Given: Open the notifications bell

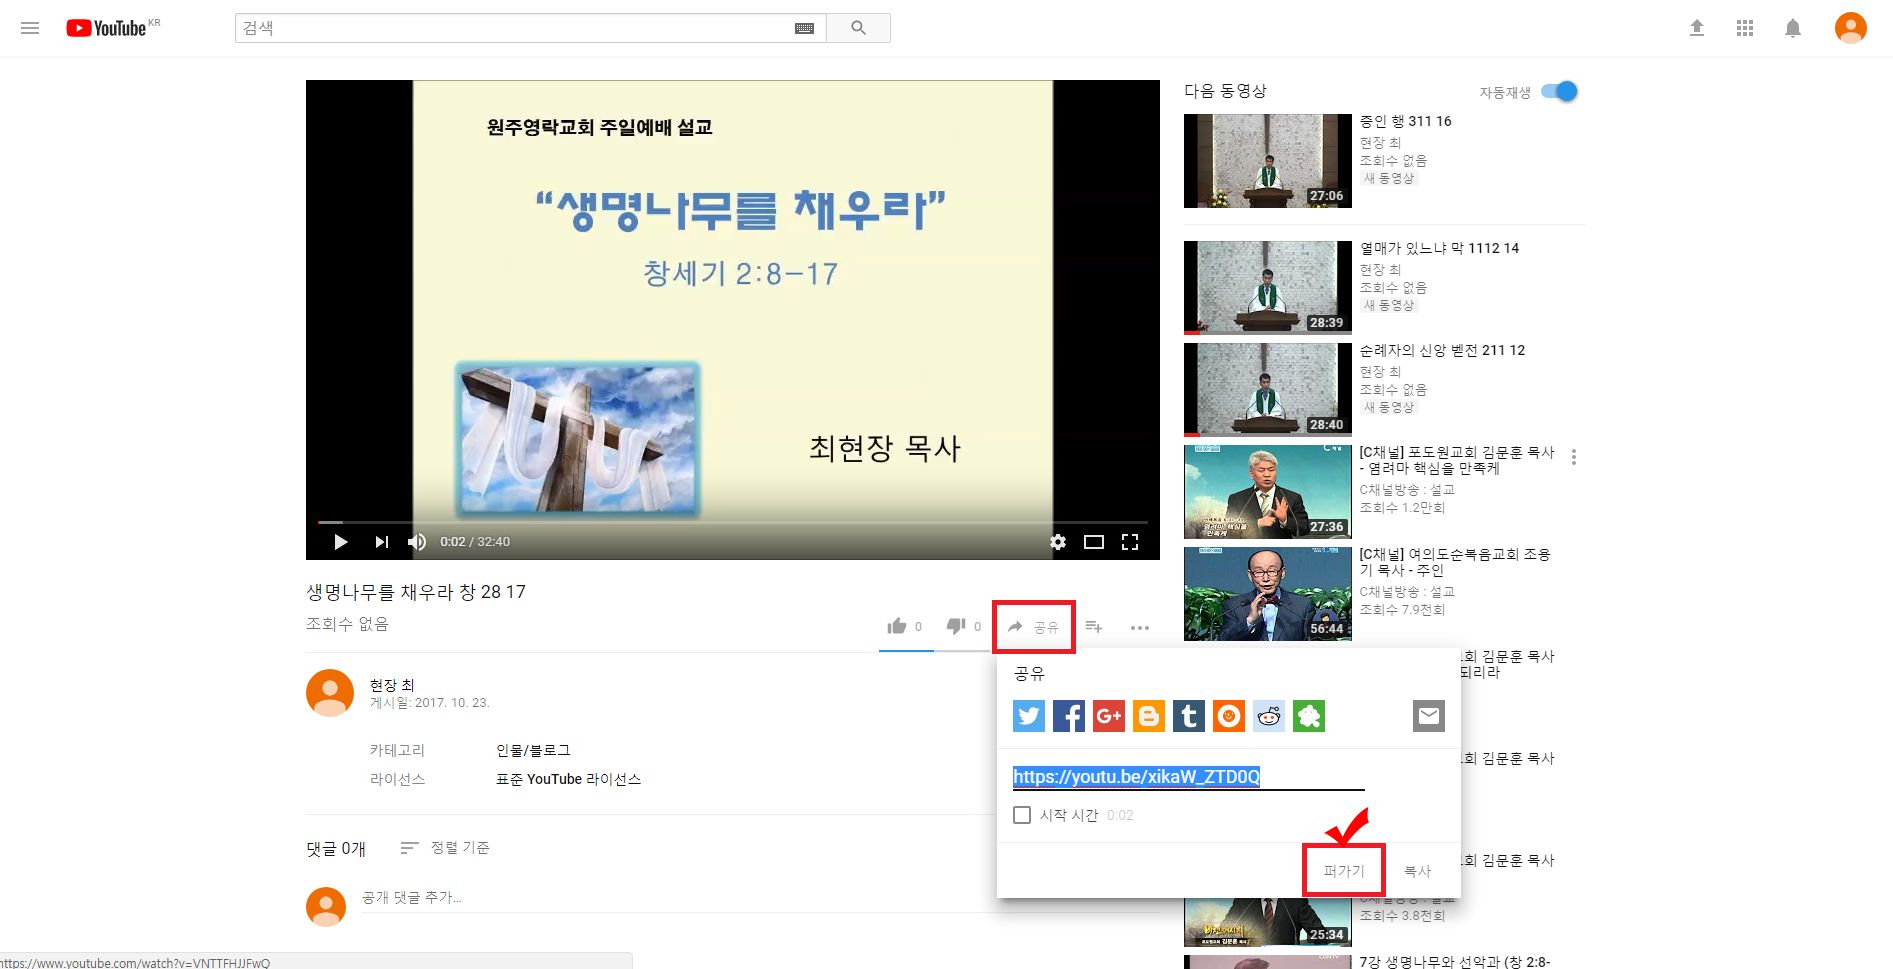Looking at the screenshot, I should tap(1793, 28).
